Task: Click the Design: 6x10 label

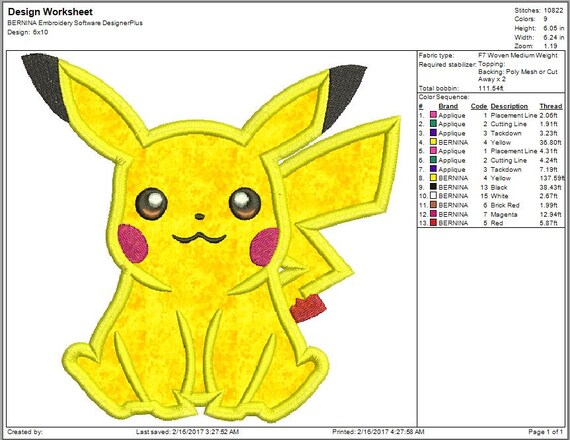Action: point(28,32)
